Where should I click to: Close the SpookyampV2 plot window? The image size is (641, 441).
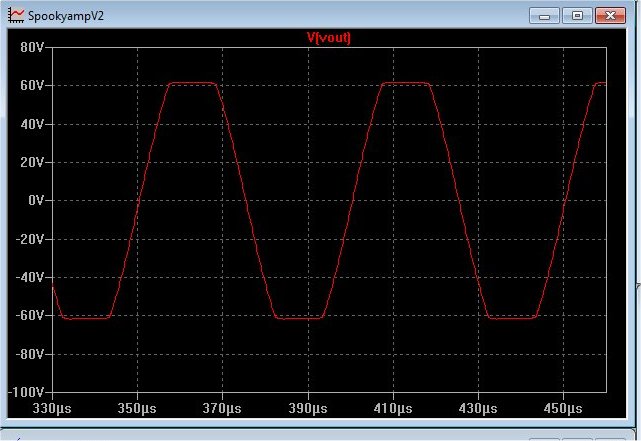610,16
